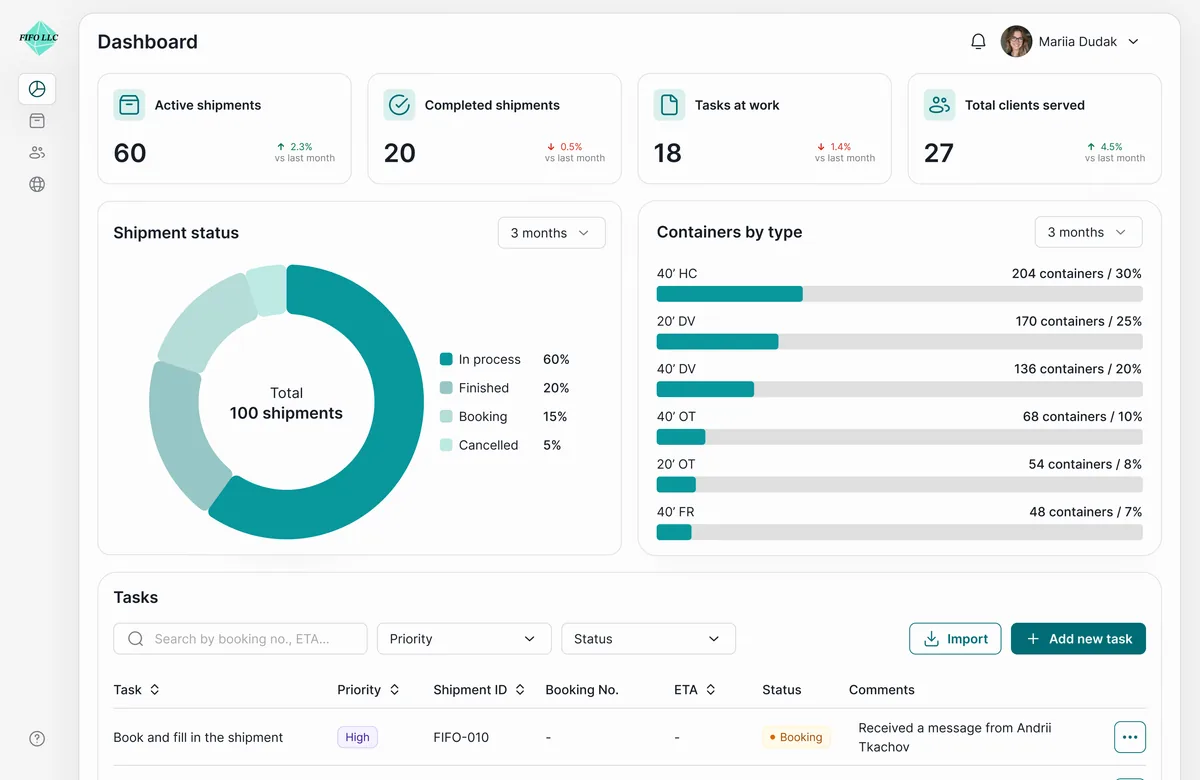Viewport: 1200px width, 780px height.
Task: Sort by Task column arrows
Action: click(154, 690)
